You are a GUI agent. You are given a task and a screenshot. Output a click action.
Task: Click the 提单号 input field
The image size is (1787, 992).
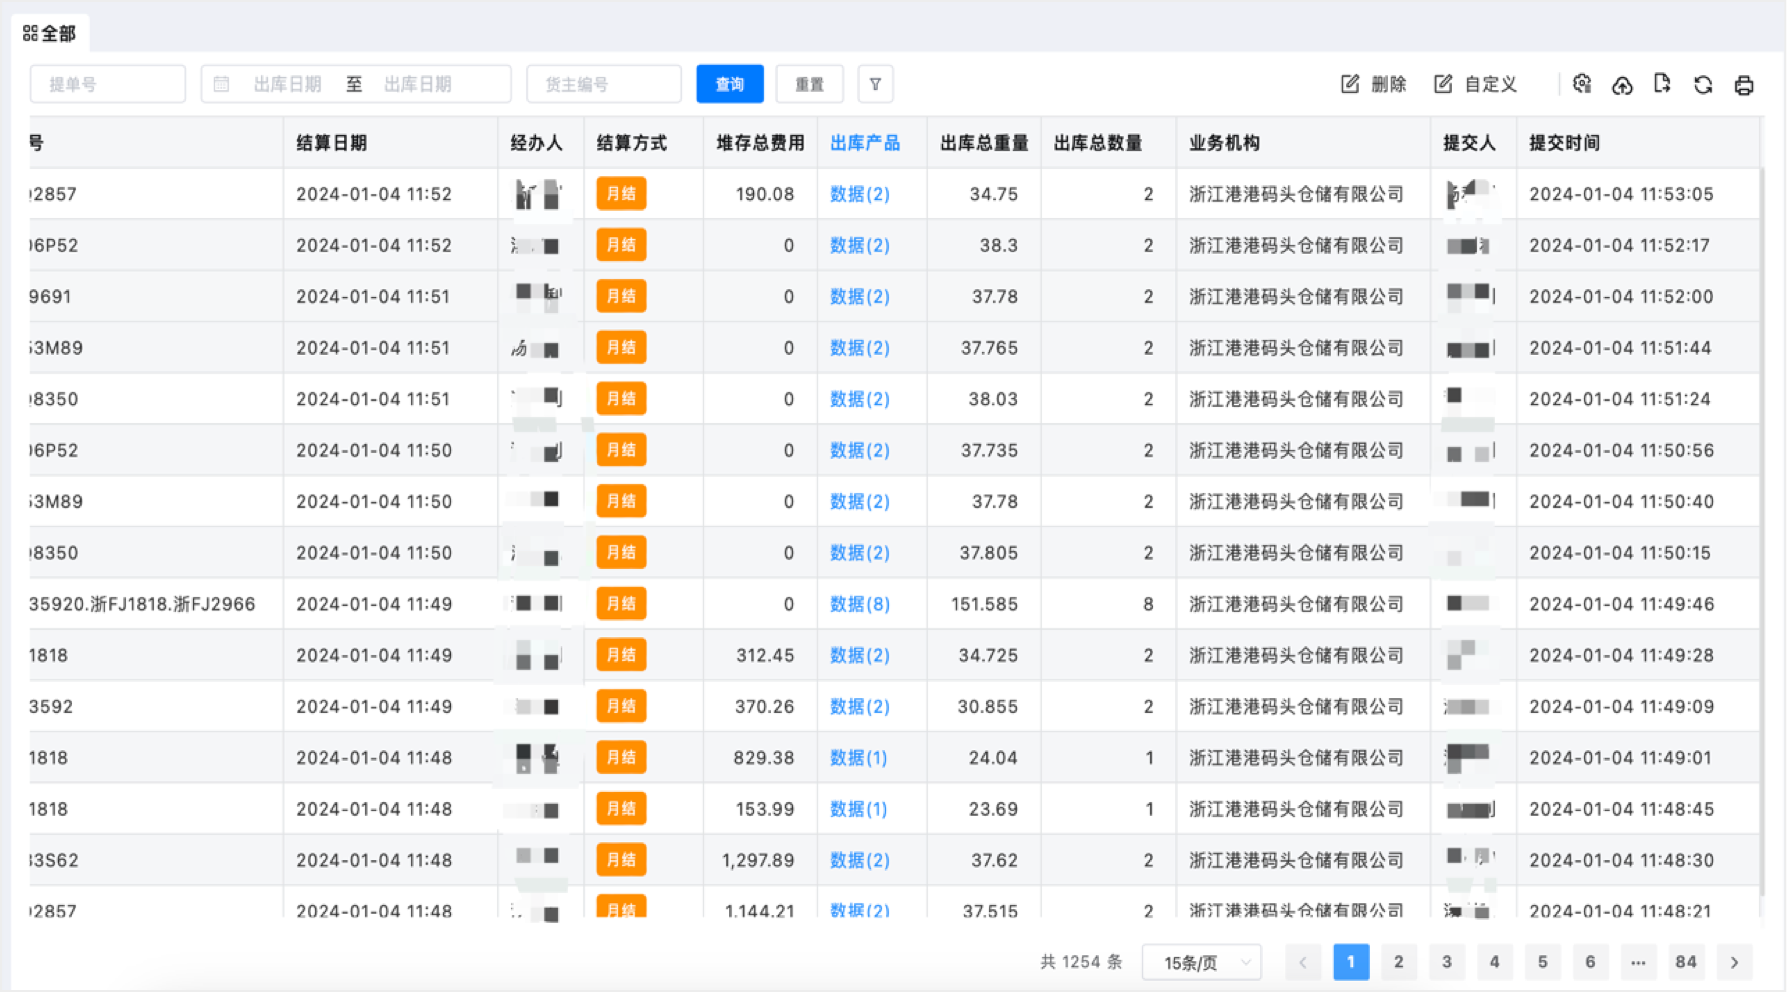pyautogui.click(x=108, y=84)
